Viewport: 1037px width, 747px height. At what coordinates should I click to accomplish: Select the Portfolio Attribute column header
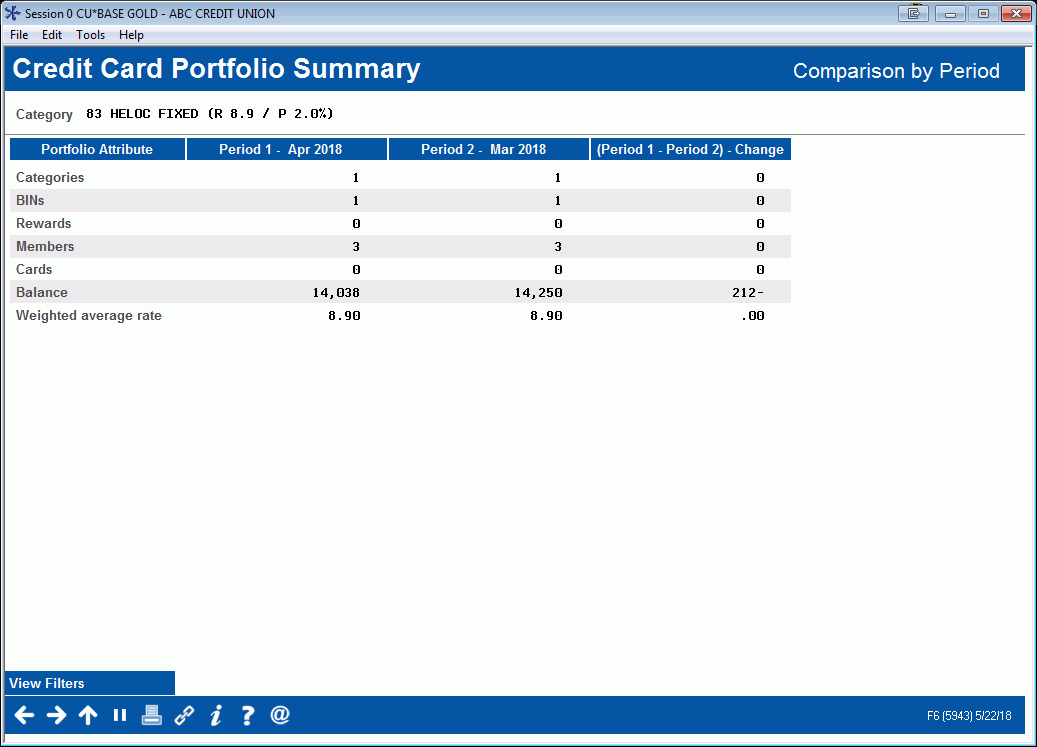(96, 148)
